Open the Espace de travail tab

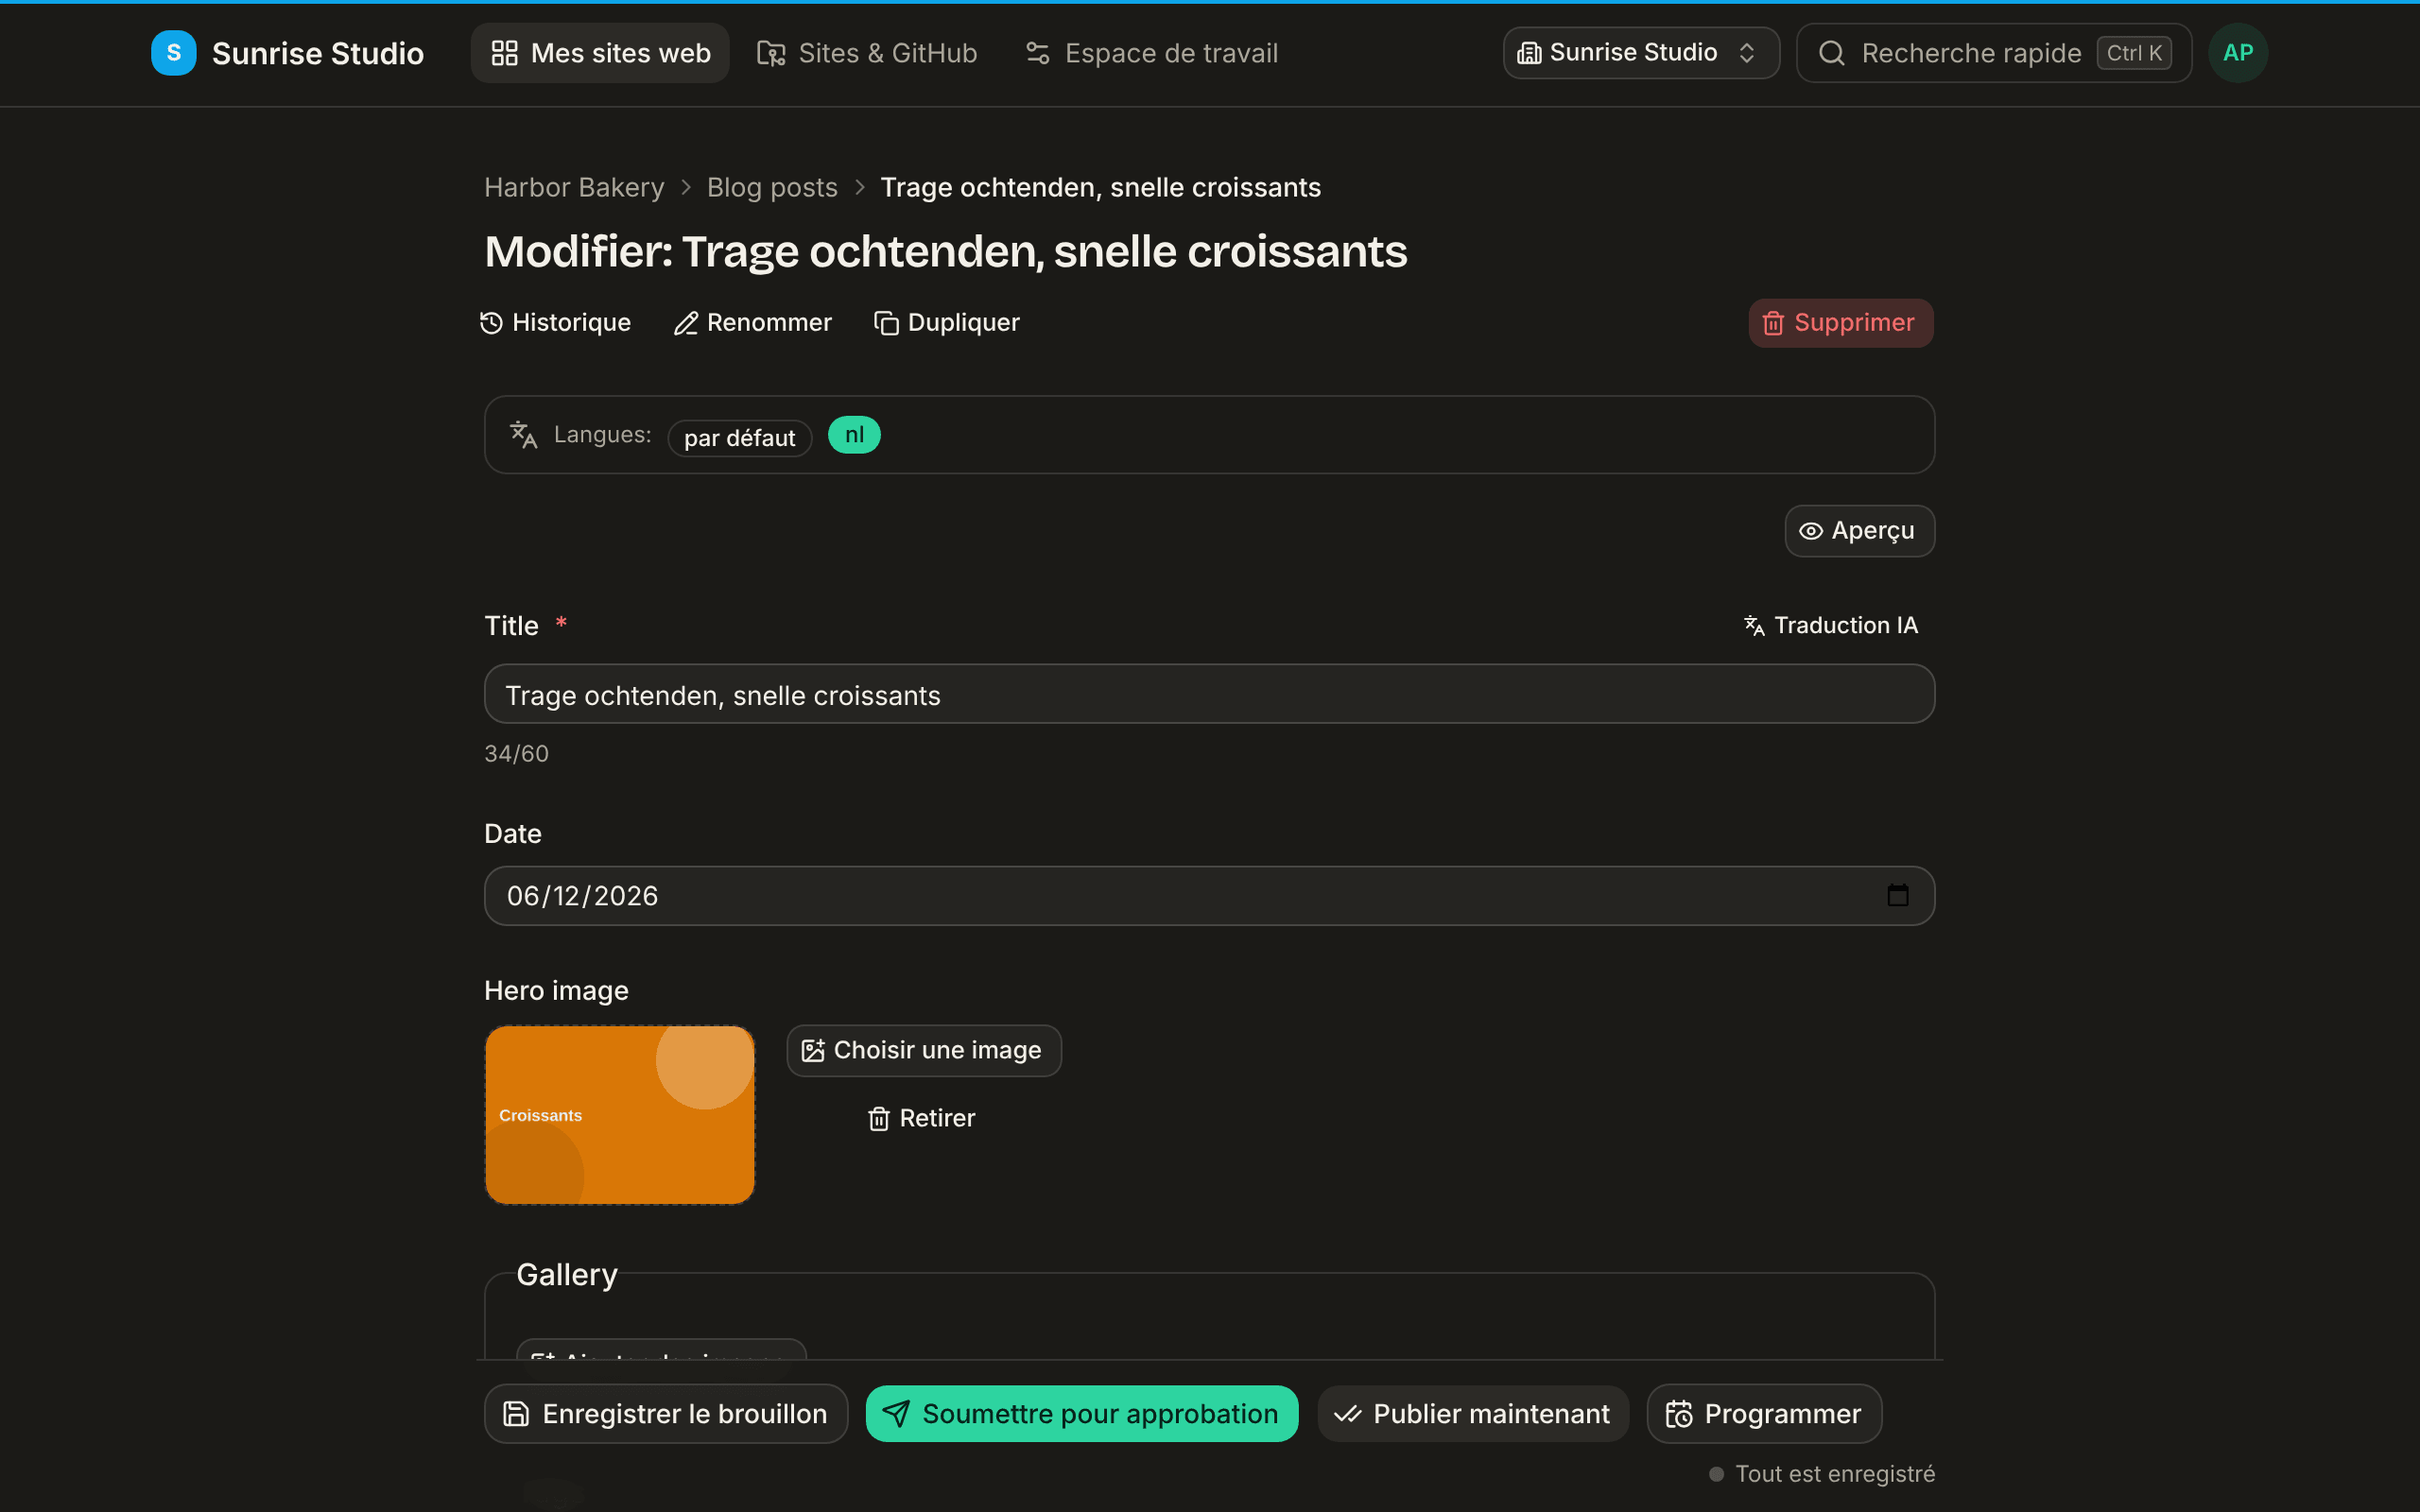pyautogui.click(x=1152, y=53)
